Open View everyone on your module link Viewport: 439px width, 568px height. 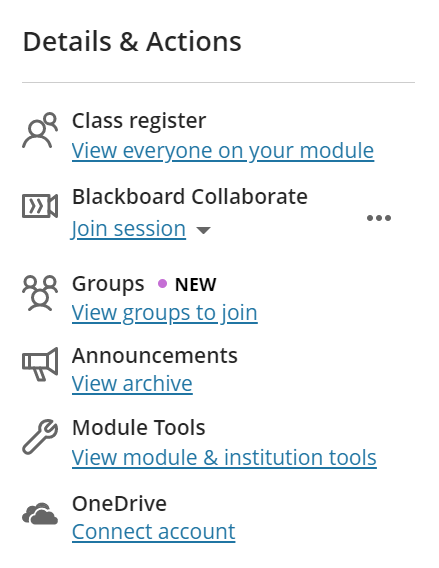click(223, 151)
